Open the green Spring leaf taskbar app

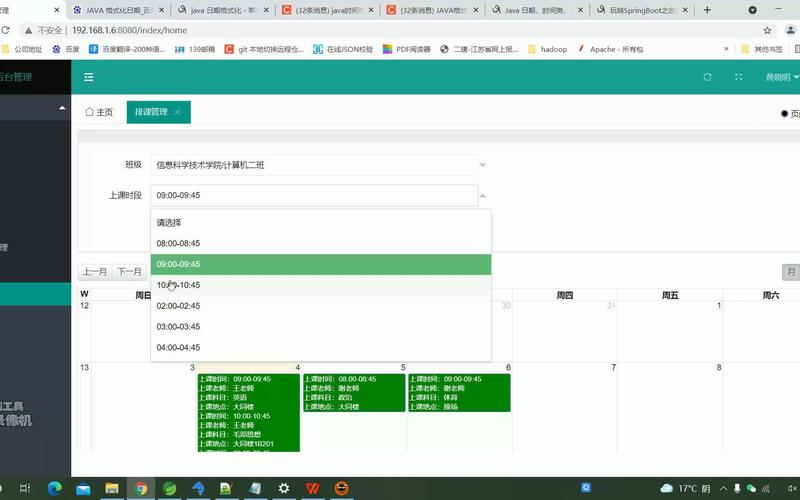pyautogui.click(x=169, y=488)
